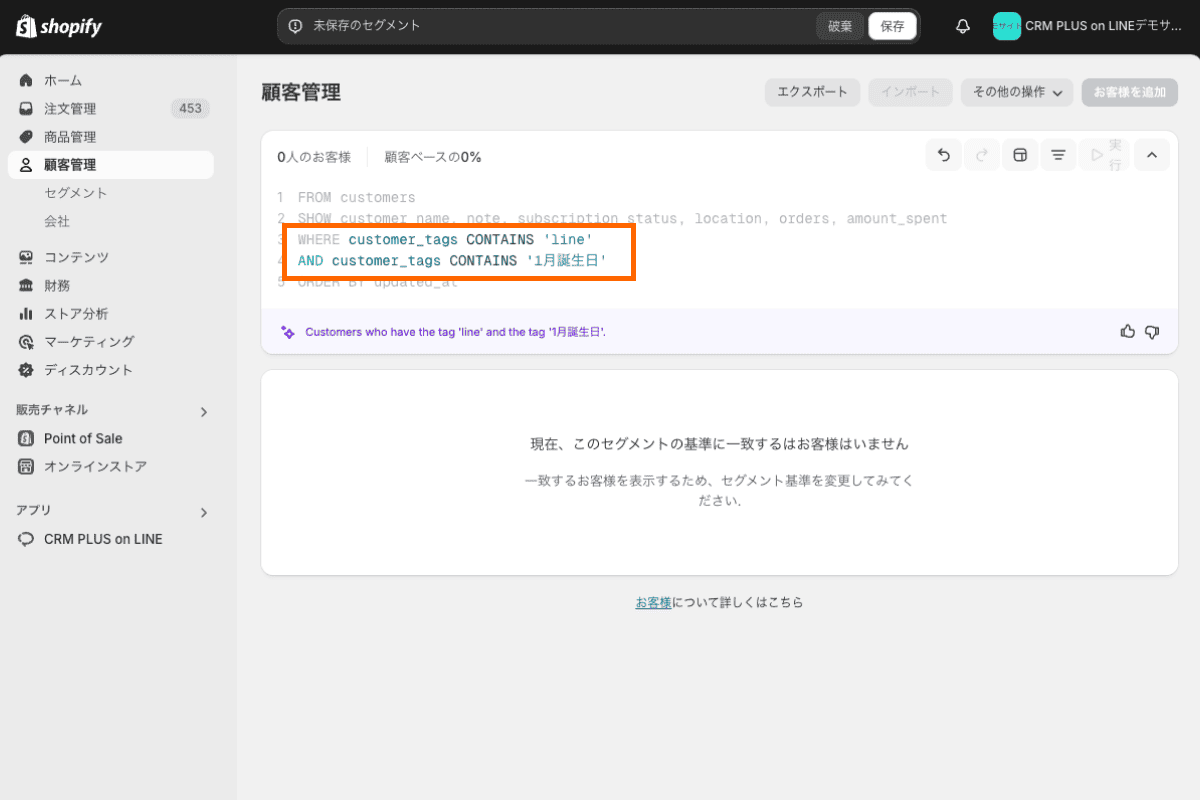Screen dimensions: 1200x800
Task: Click the ORDER BY updated_at query line
Action: [x=378, y=282]
